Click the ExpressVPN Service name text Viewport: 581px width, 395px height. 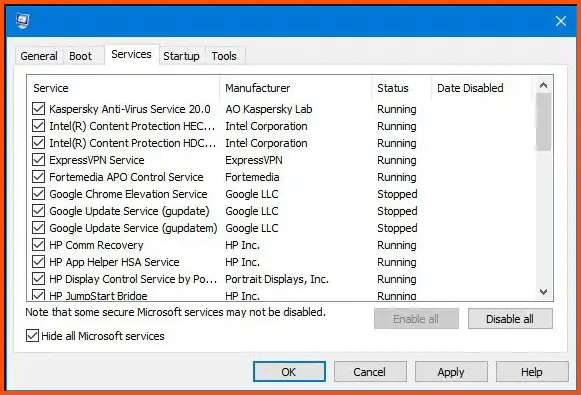[x=97, y=160]
